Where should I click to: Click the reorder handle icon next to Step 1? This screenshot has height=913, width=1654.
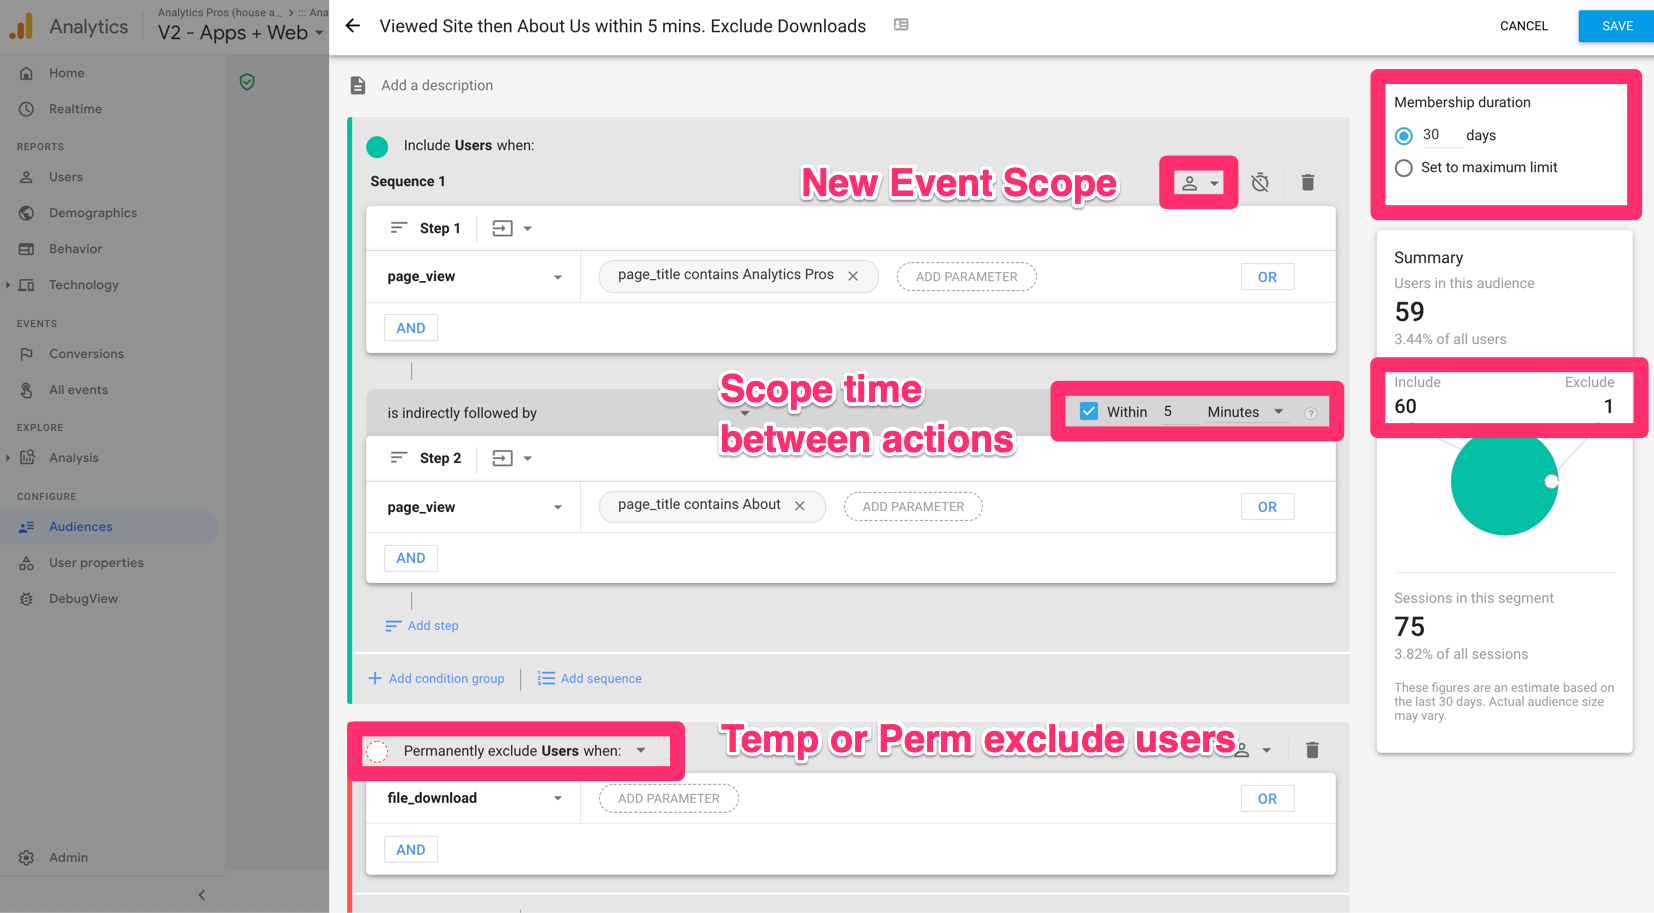(399, 228)
